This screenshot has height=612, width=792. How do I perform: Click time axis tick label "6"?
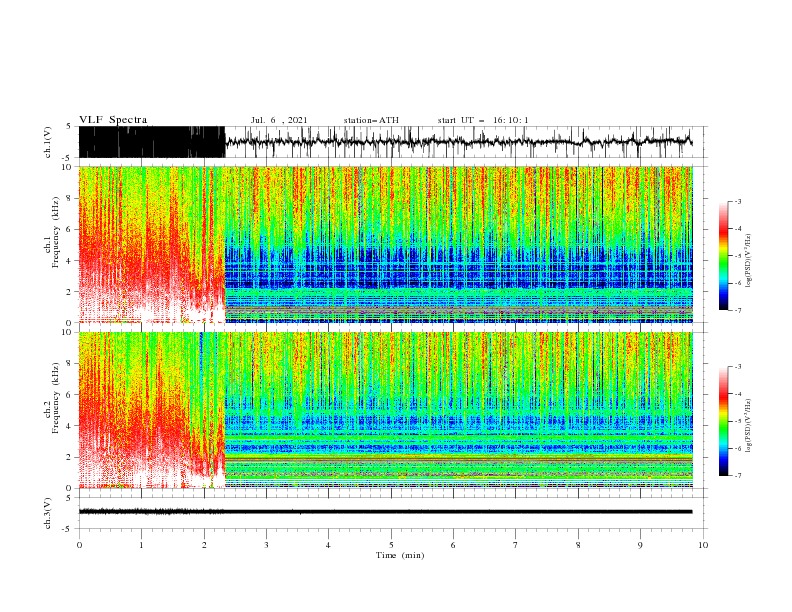tap(453, 545)
